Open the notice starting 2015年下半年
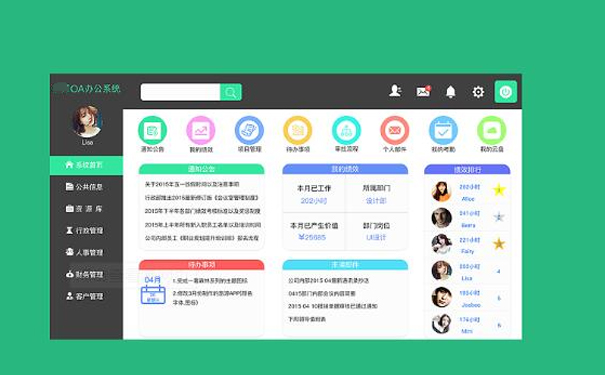The image size is (605, 375). coord(203,211)
